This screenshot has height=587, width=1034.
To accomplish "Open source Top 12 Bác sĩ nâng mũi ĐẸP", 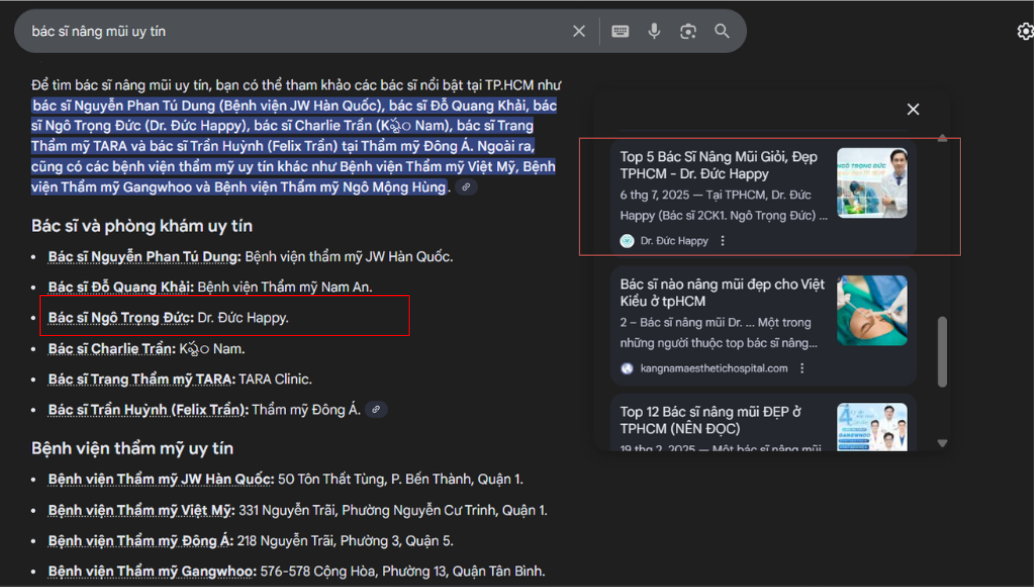I will point(711,420).
